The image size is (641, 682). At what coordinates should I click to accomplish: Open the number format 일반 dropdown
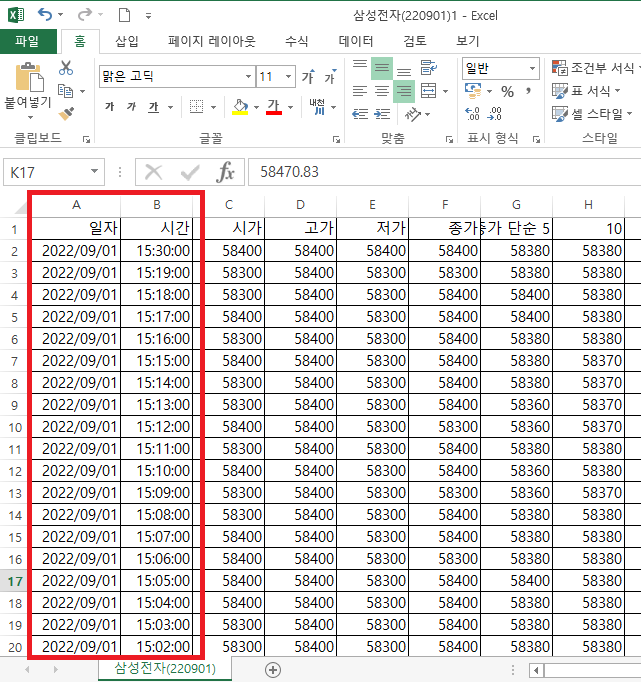pyautogui.click(x=532, y=68)
